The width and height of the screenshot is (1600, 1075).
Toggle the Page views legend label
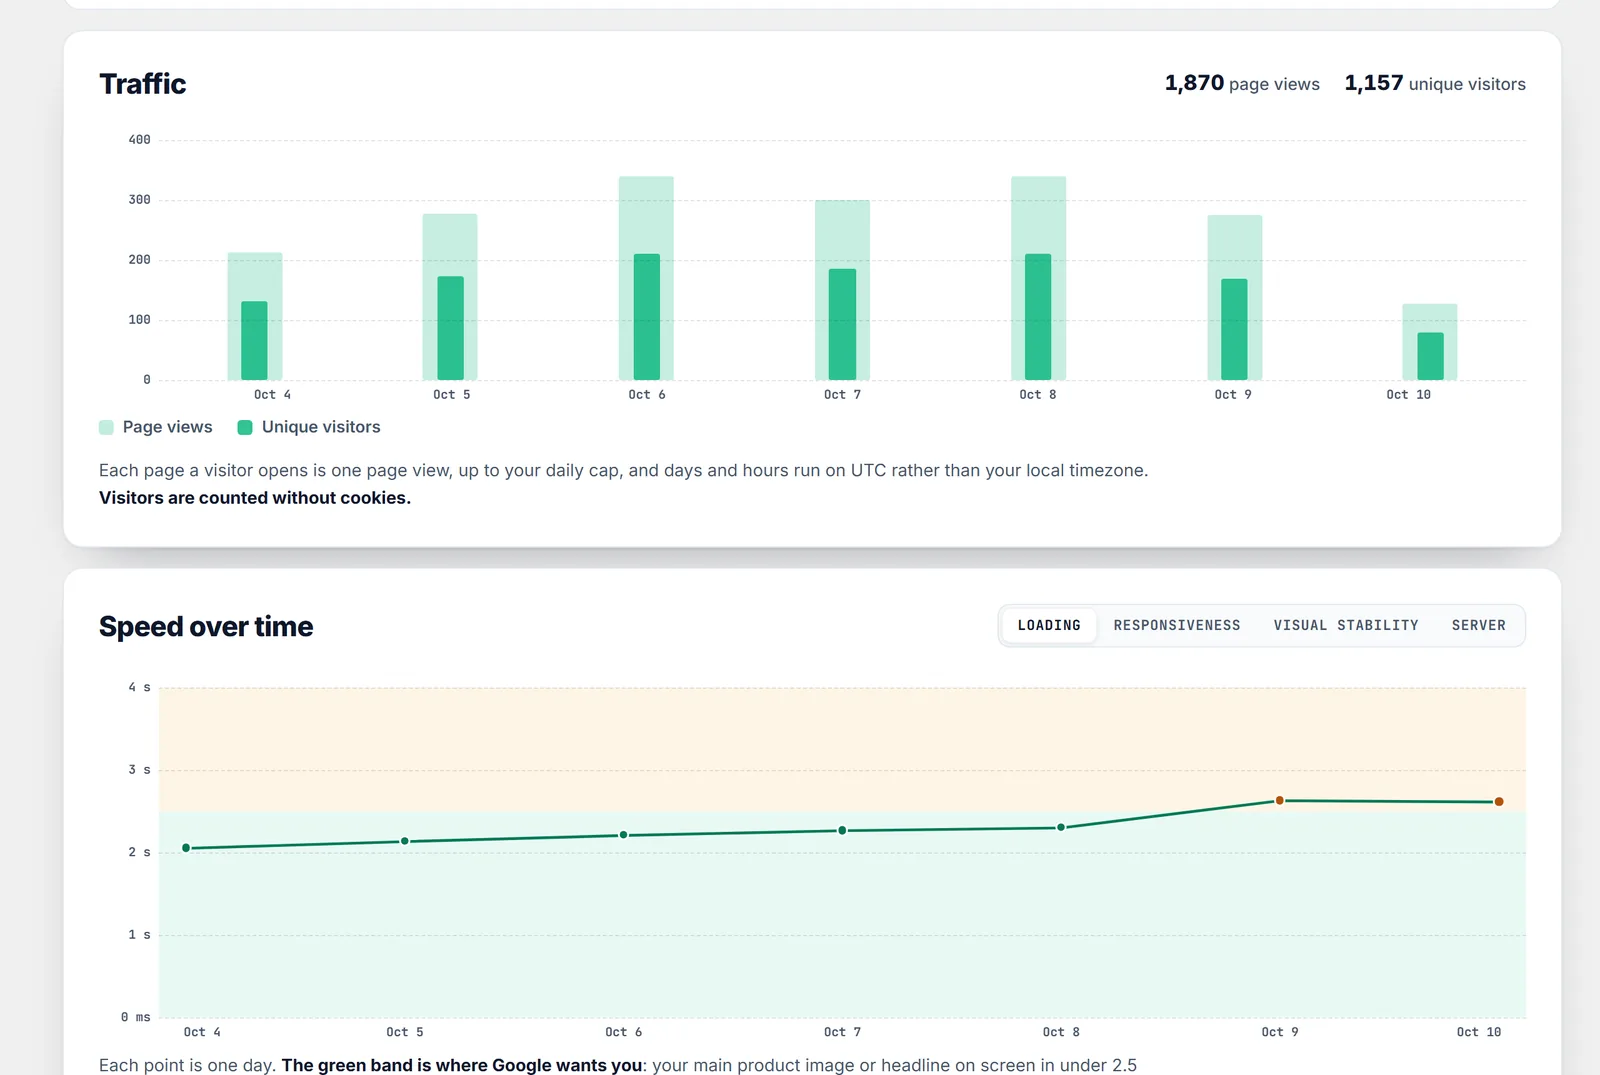tap(168, 427)
